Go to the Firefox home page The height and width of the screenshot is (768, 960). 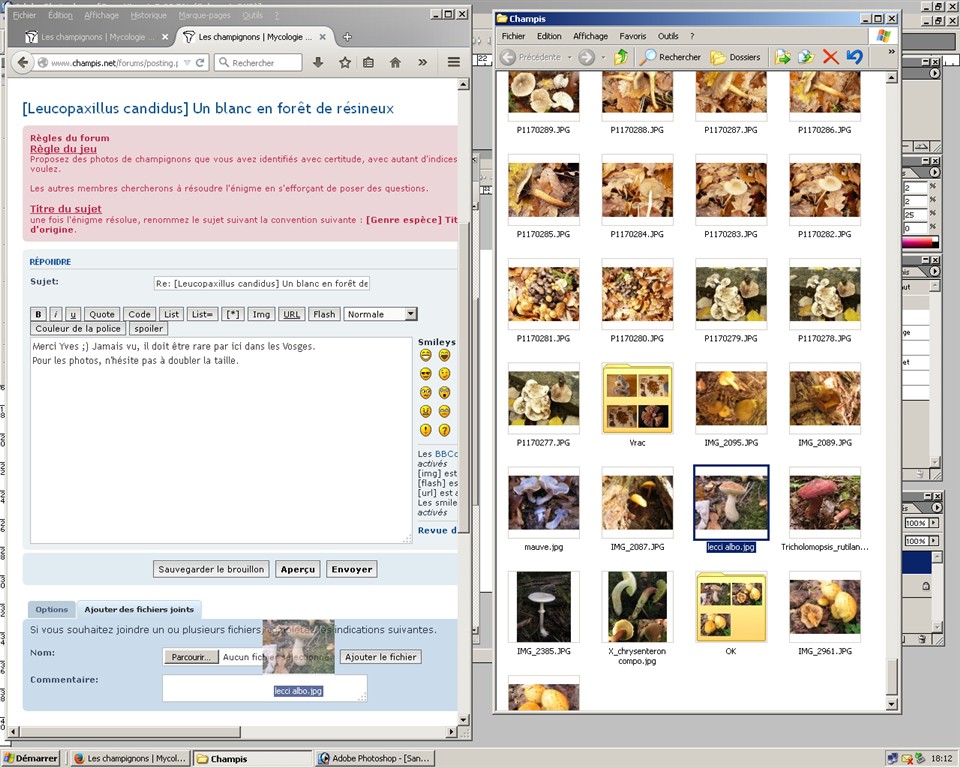click(395, 62)
